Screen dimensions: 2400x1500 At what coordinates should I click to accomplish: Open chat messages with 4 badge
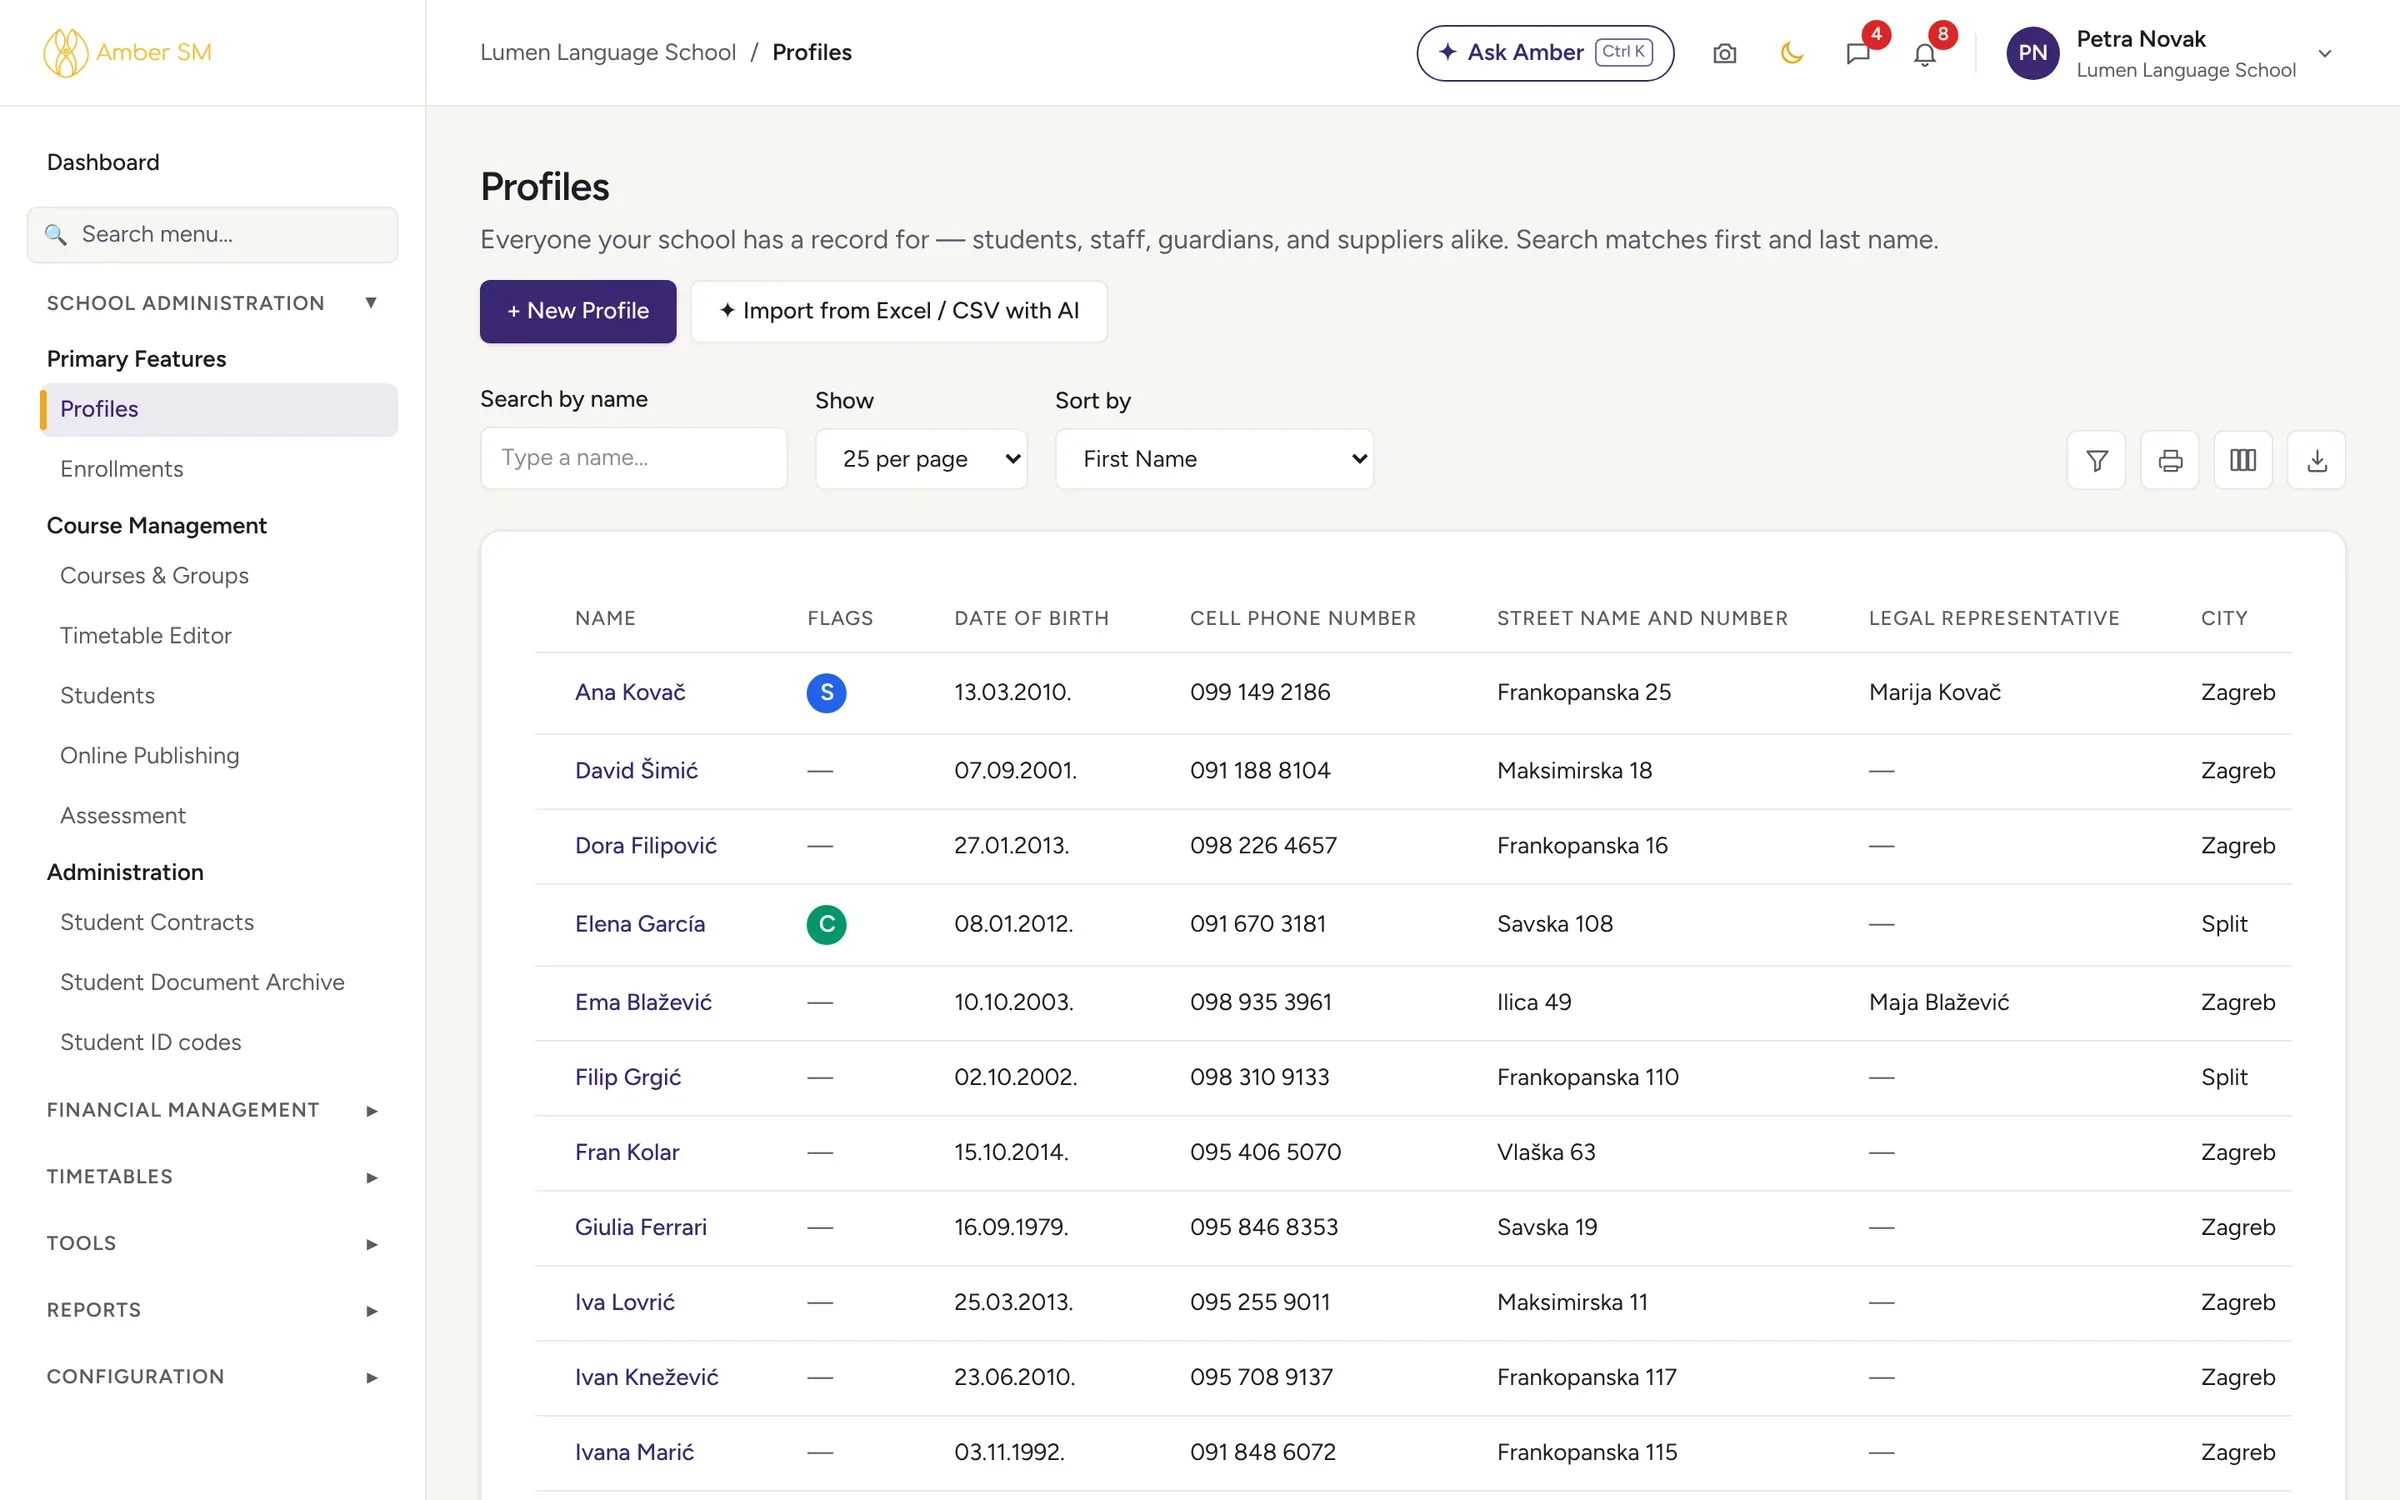pyautogui.click(x=1858, y=53)
